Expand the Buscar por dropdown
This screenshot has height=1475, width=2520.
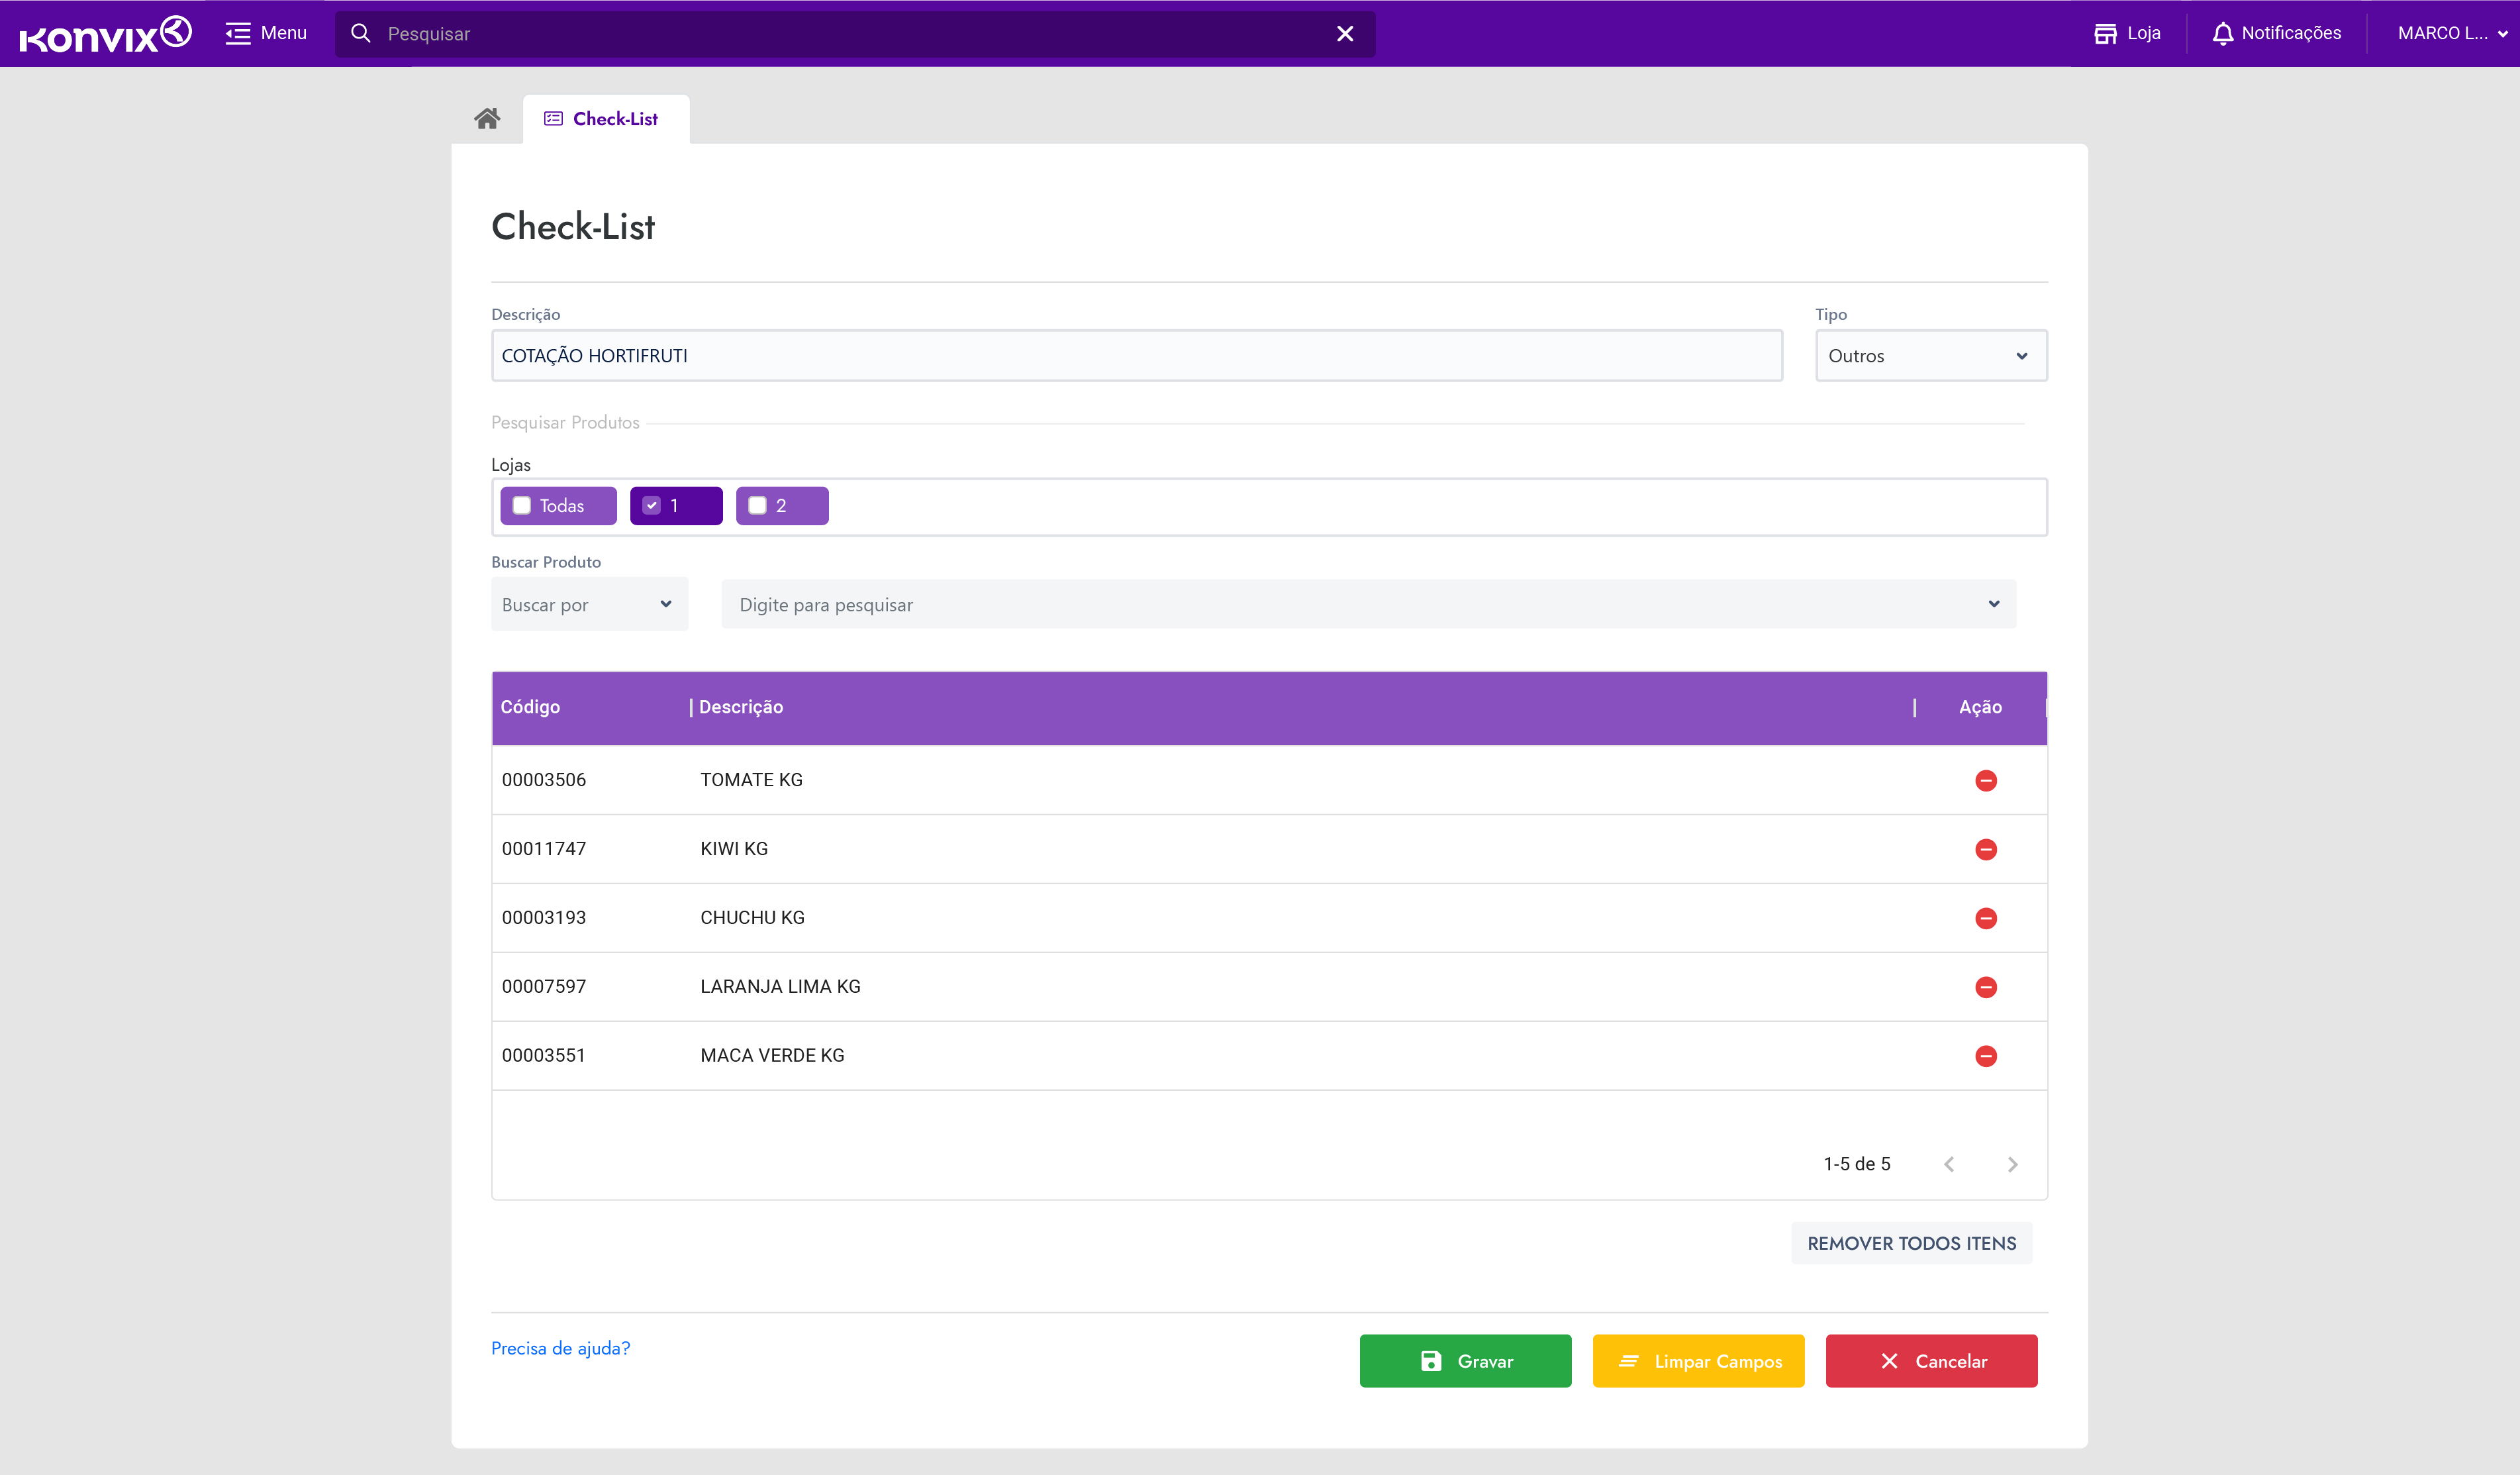tap(588, 604)
